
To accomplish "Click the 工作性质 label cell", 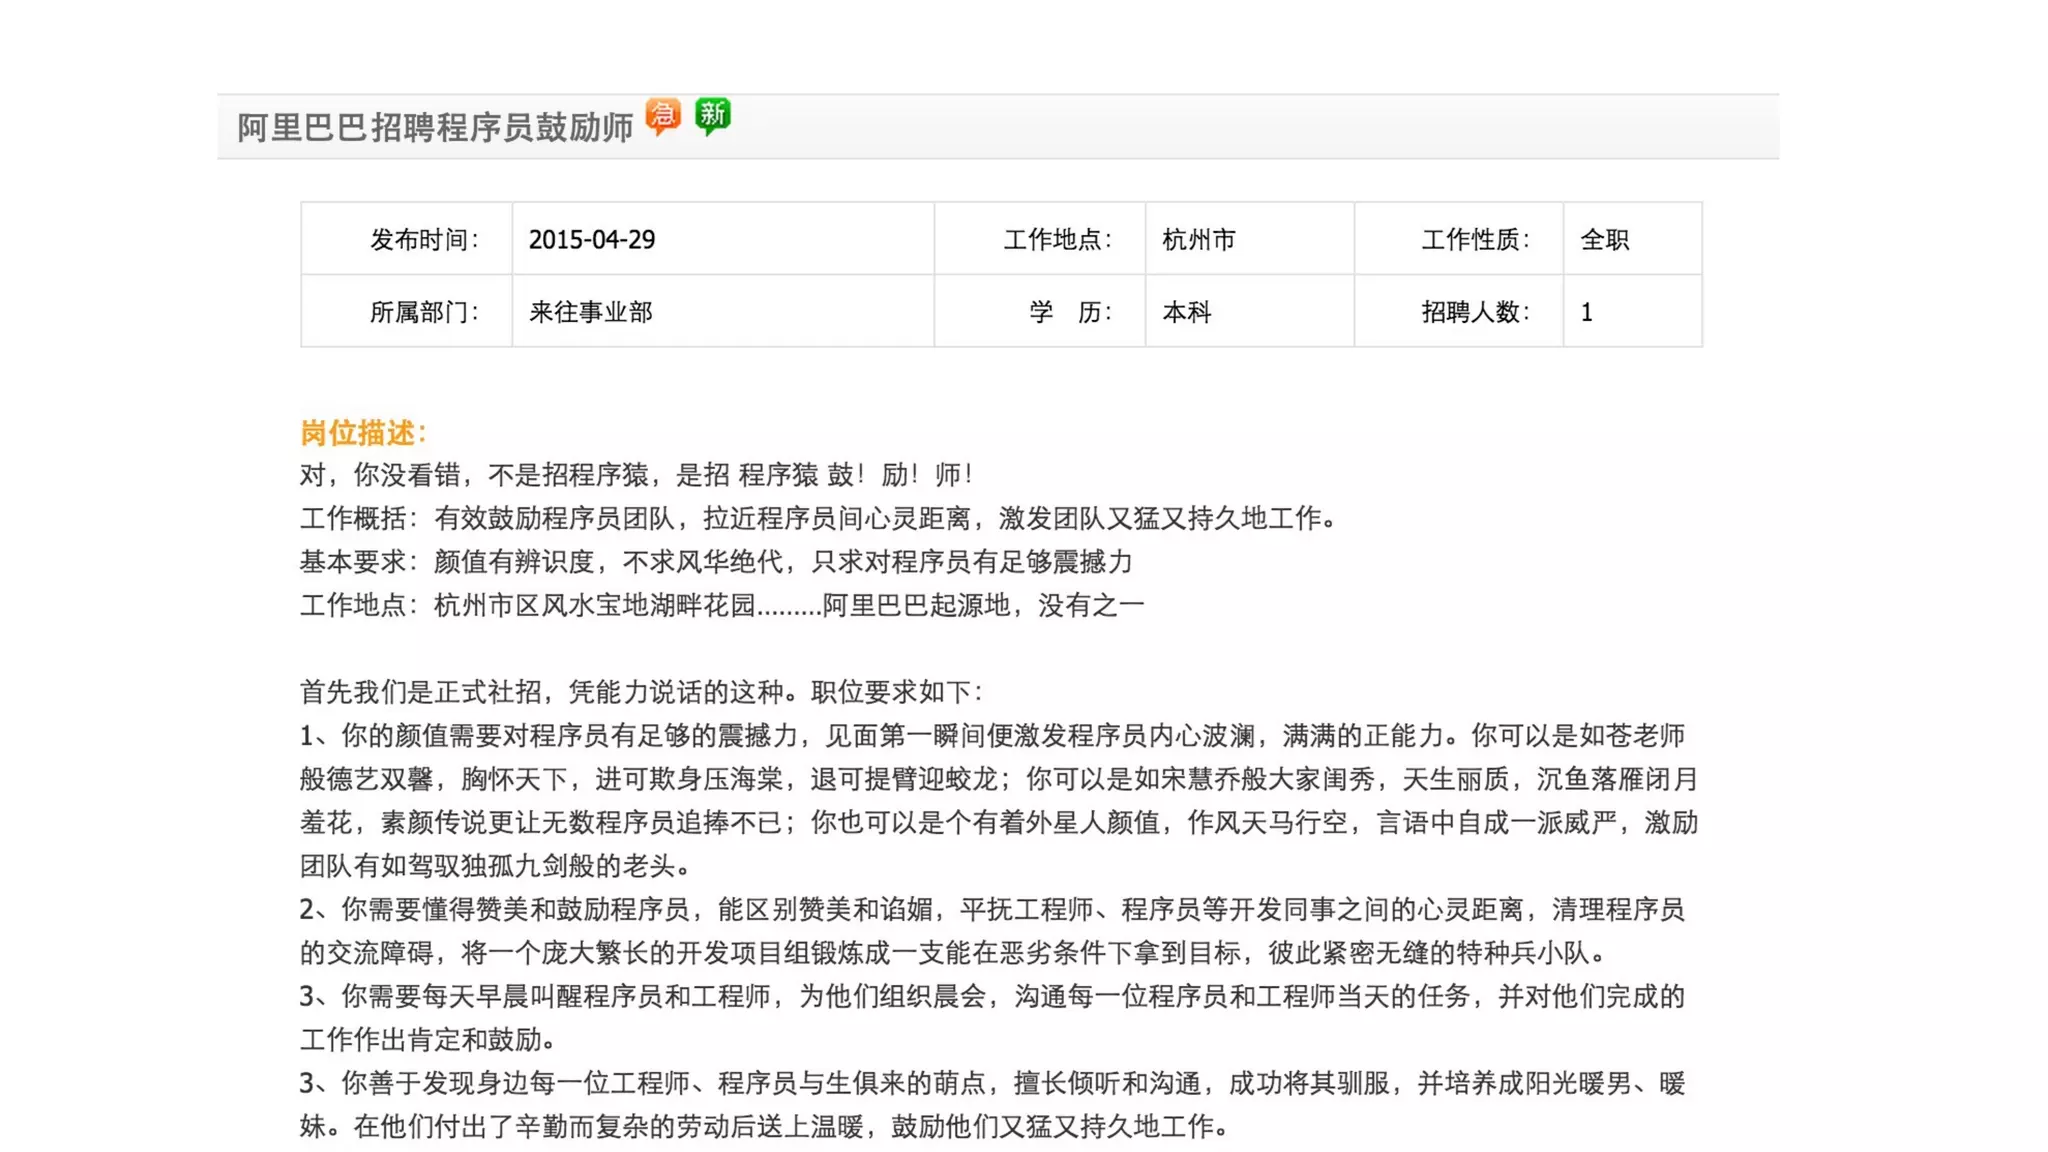I will 1475,240.
